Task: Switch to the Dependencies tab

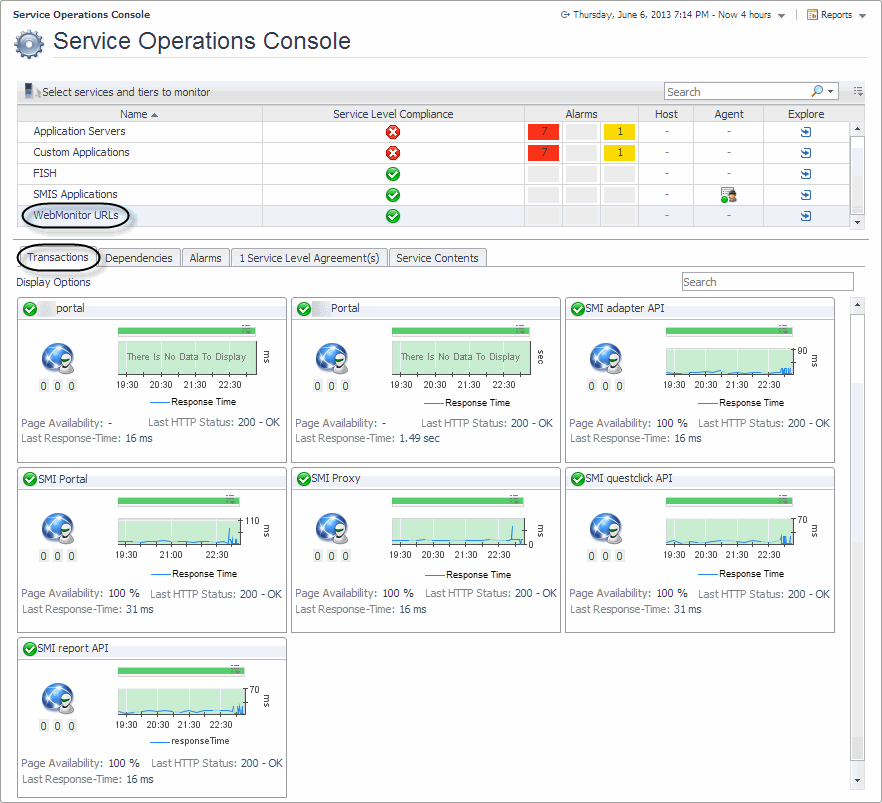Action: [x=139, y=258]
